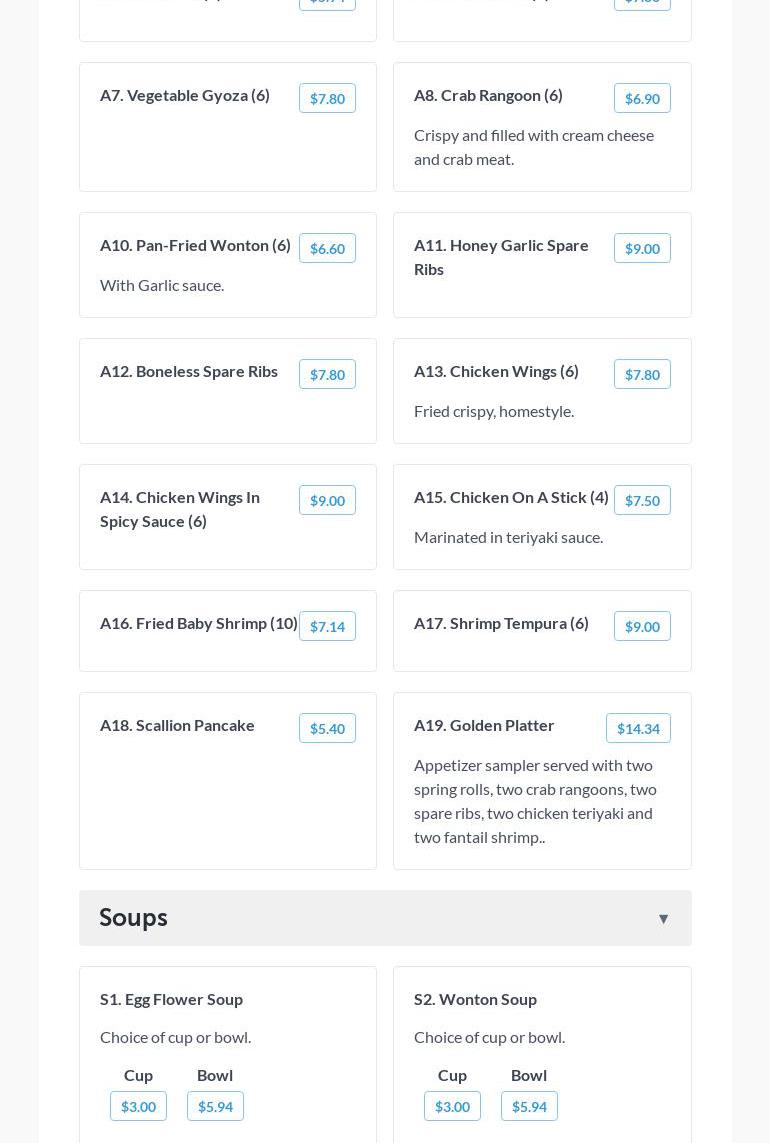The width and height of the screenshot is (770, 1143).
Task: Choose Chicken Wings In Spicy Sauce $9.00
Action: pyautogui.click(x=327, y=500)
